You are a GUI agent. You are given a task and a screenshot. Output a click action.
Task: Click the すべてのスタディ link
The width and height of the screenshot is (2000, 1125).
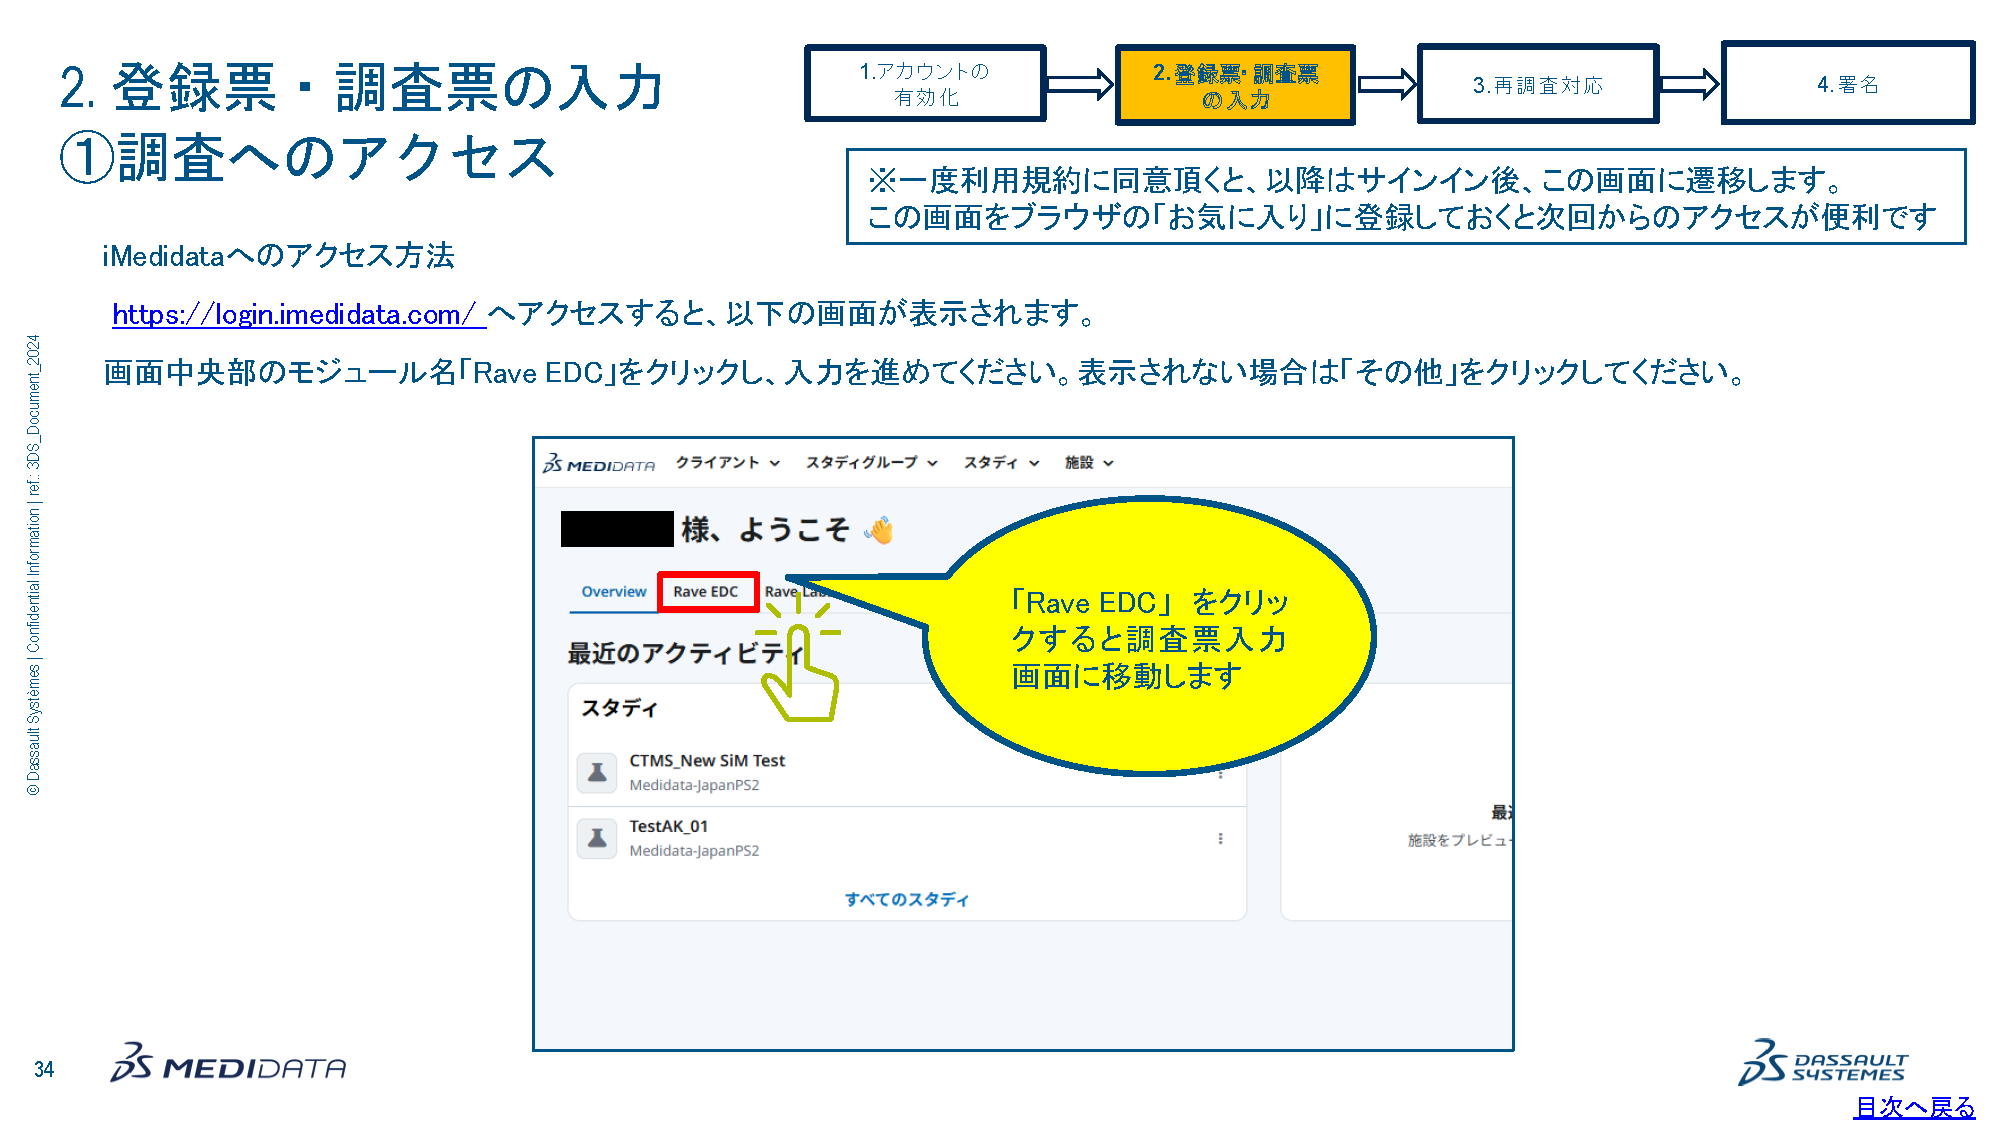point(907,899)
